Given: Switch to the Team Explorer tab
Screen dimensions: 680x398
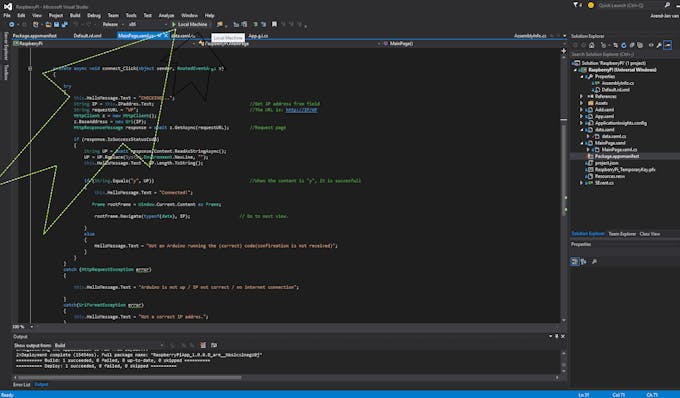Looking at the screenshot, I should (x=622, y=234).
